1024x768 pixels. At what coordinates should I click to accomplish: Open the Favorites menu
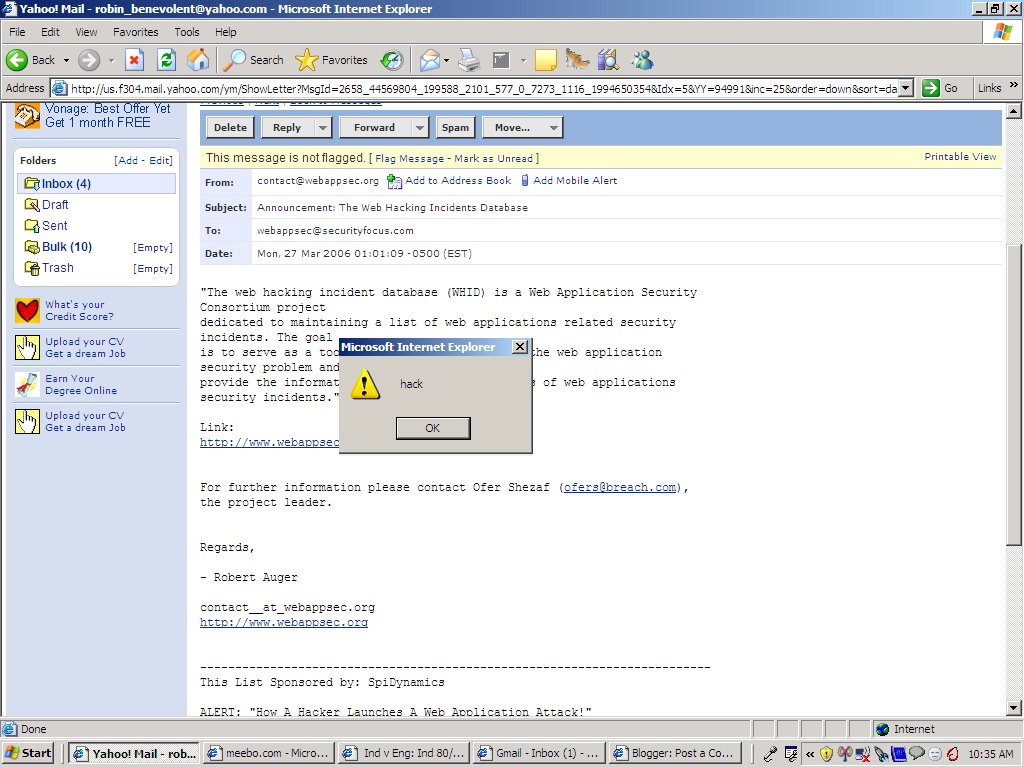tap(136, 32)
